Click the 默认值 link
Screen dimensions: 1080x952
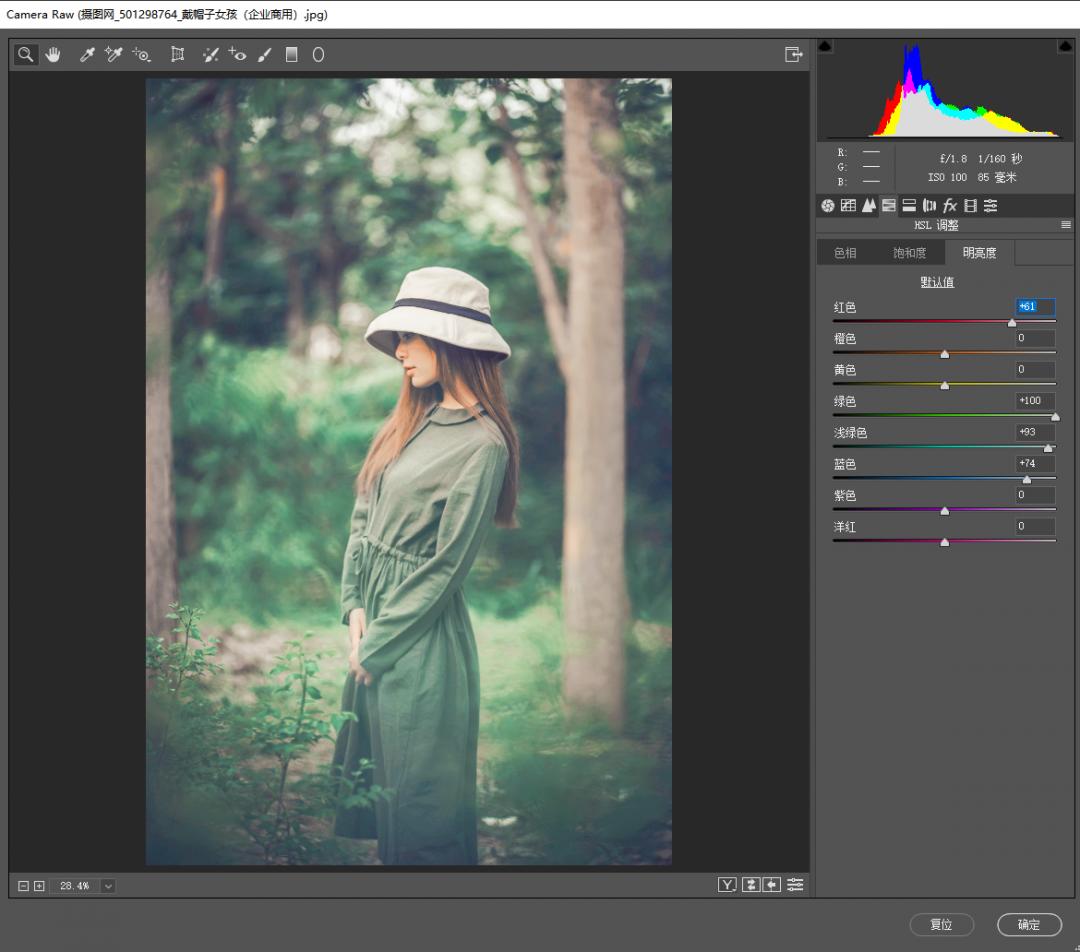(x=937, y=282)
